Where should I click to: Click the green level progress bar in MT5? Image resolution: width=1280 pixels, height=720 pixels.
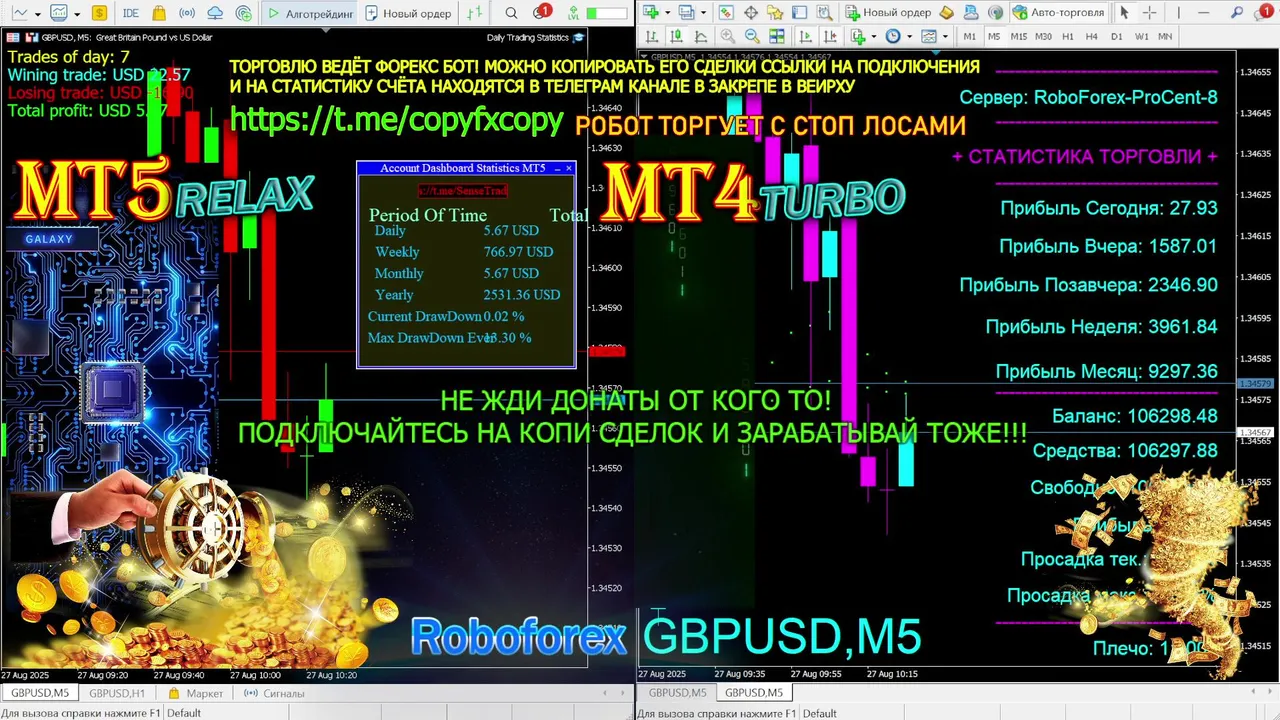(x=607, y=14)
